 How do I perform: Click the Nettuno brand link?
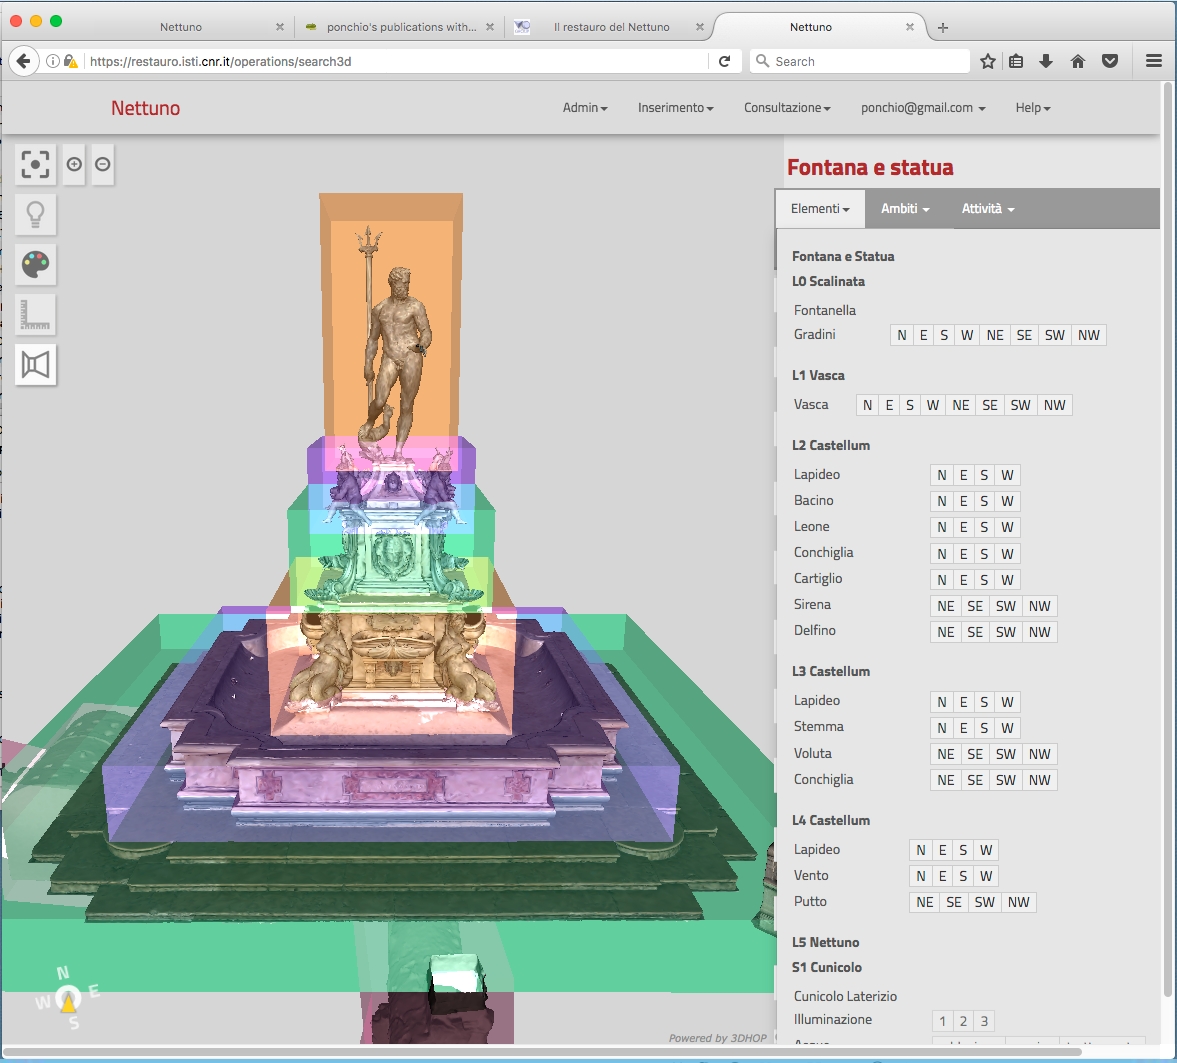(146, 108)
